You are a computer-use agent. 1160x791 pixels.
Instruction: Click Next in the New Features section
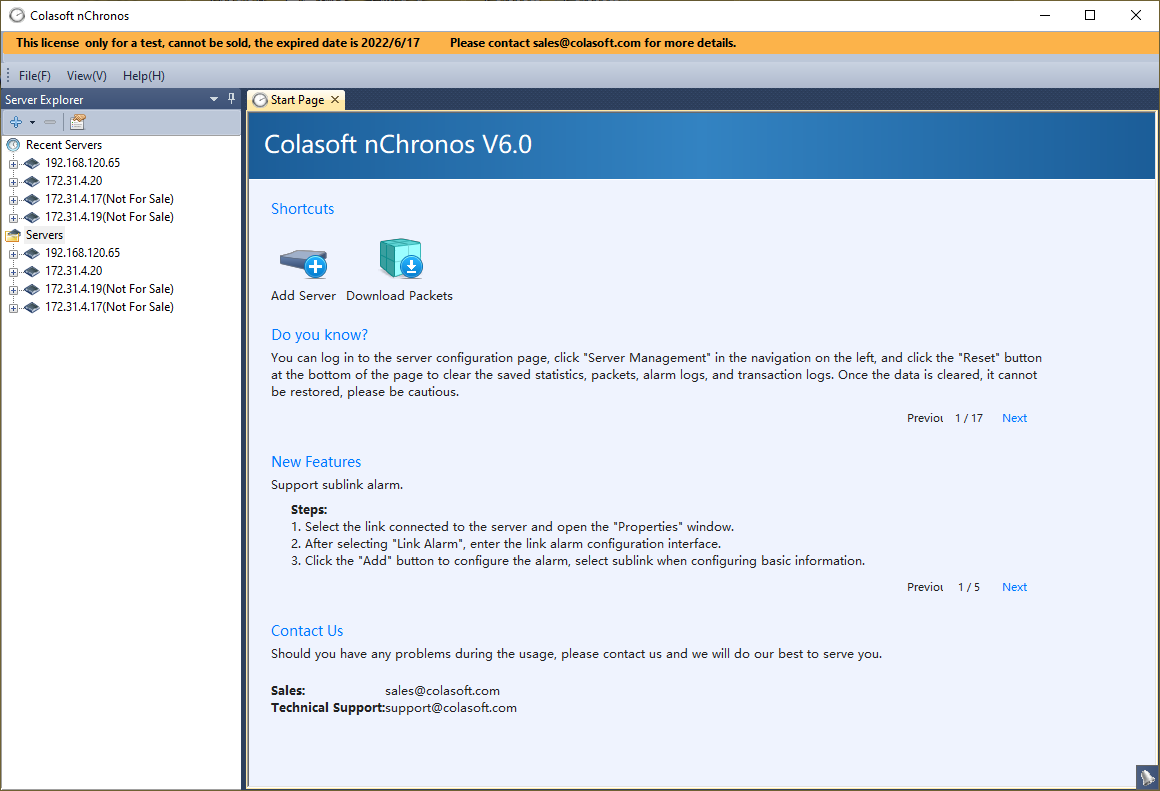(1014, 587)
